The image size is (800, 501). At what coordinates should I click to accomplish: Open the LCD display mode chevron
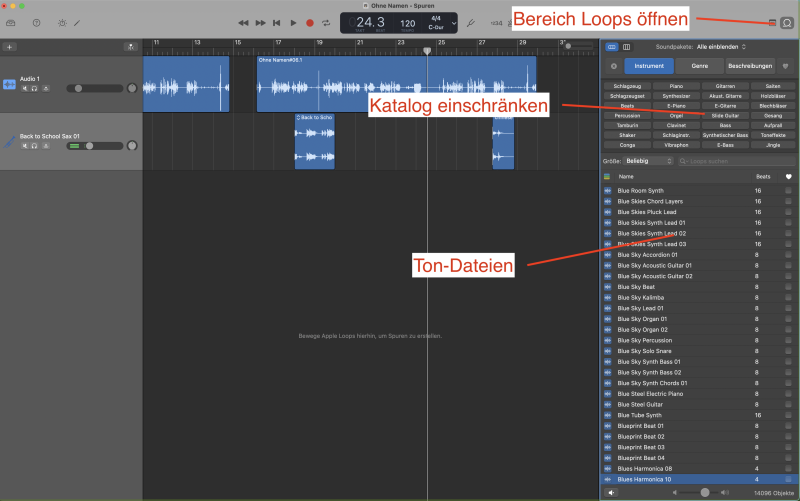click(454, 23)
